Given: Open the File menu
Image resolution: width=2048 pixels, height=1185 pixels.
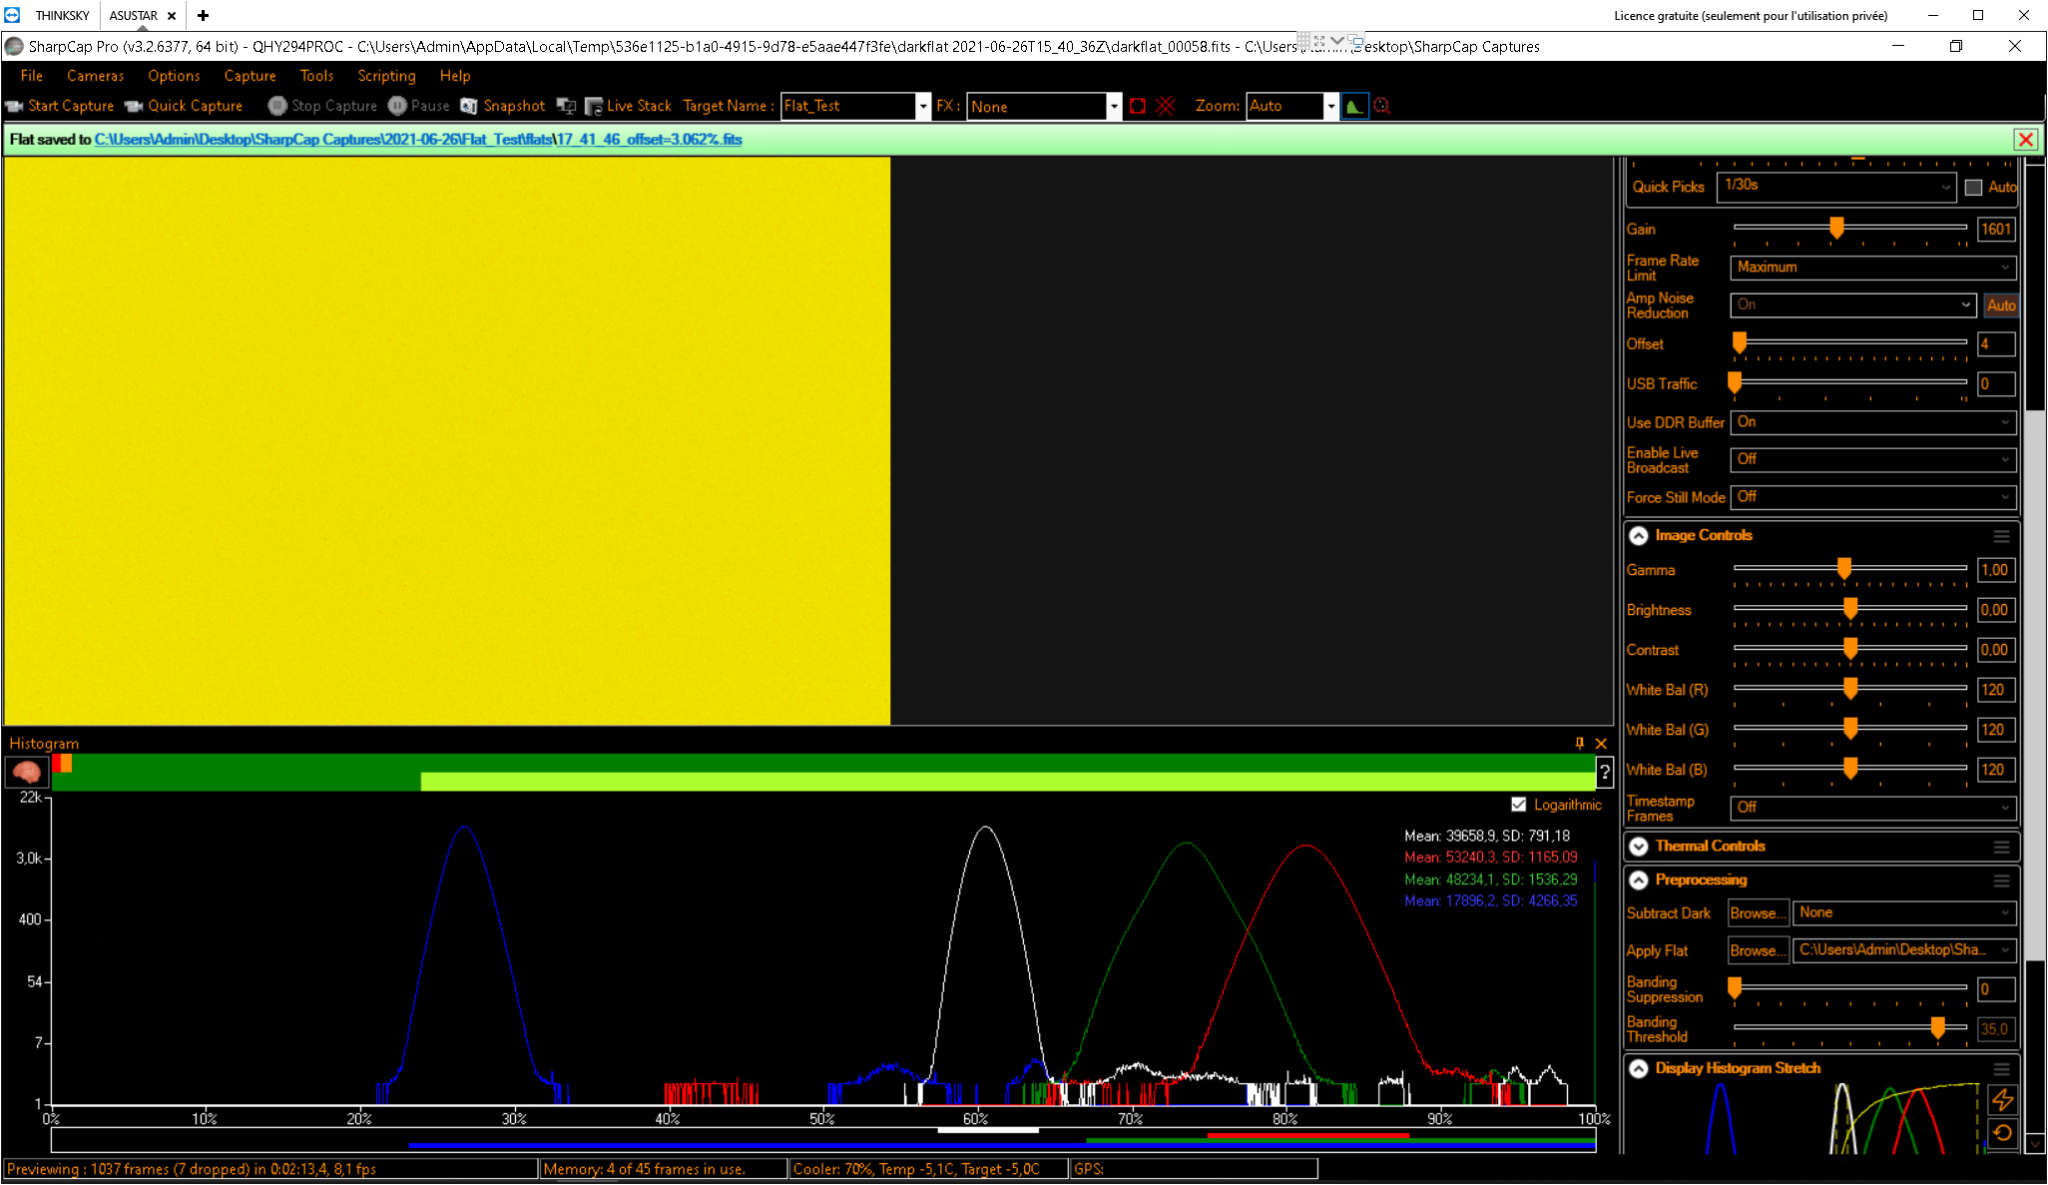Looking at the screenshot, I should tap(32, 76).
